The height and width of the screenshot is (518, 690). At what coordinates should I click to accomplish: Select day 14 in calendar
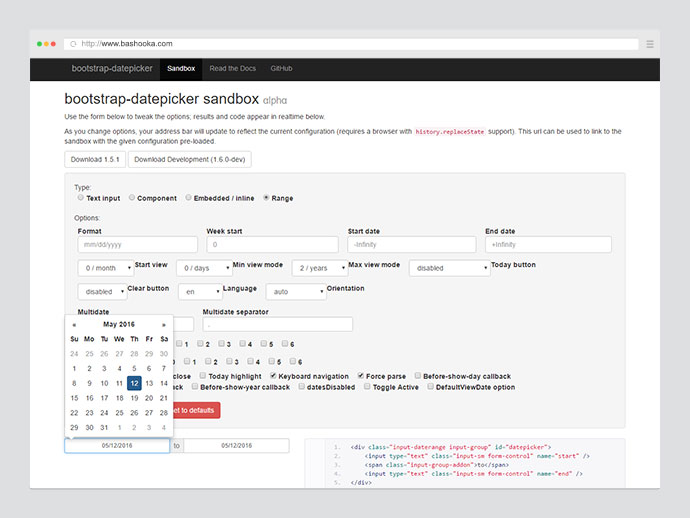164,383
